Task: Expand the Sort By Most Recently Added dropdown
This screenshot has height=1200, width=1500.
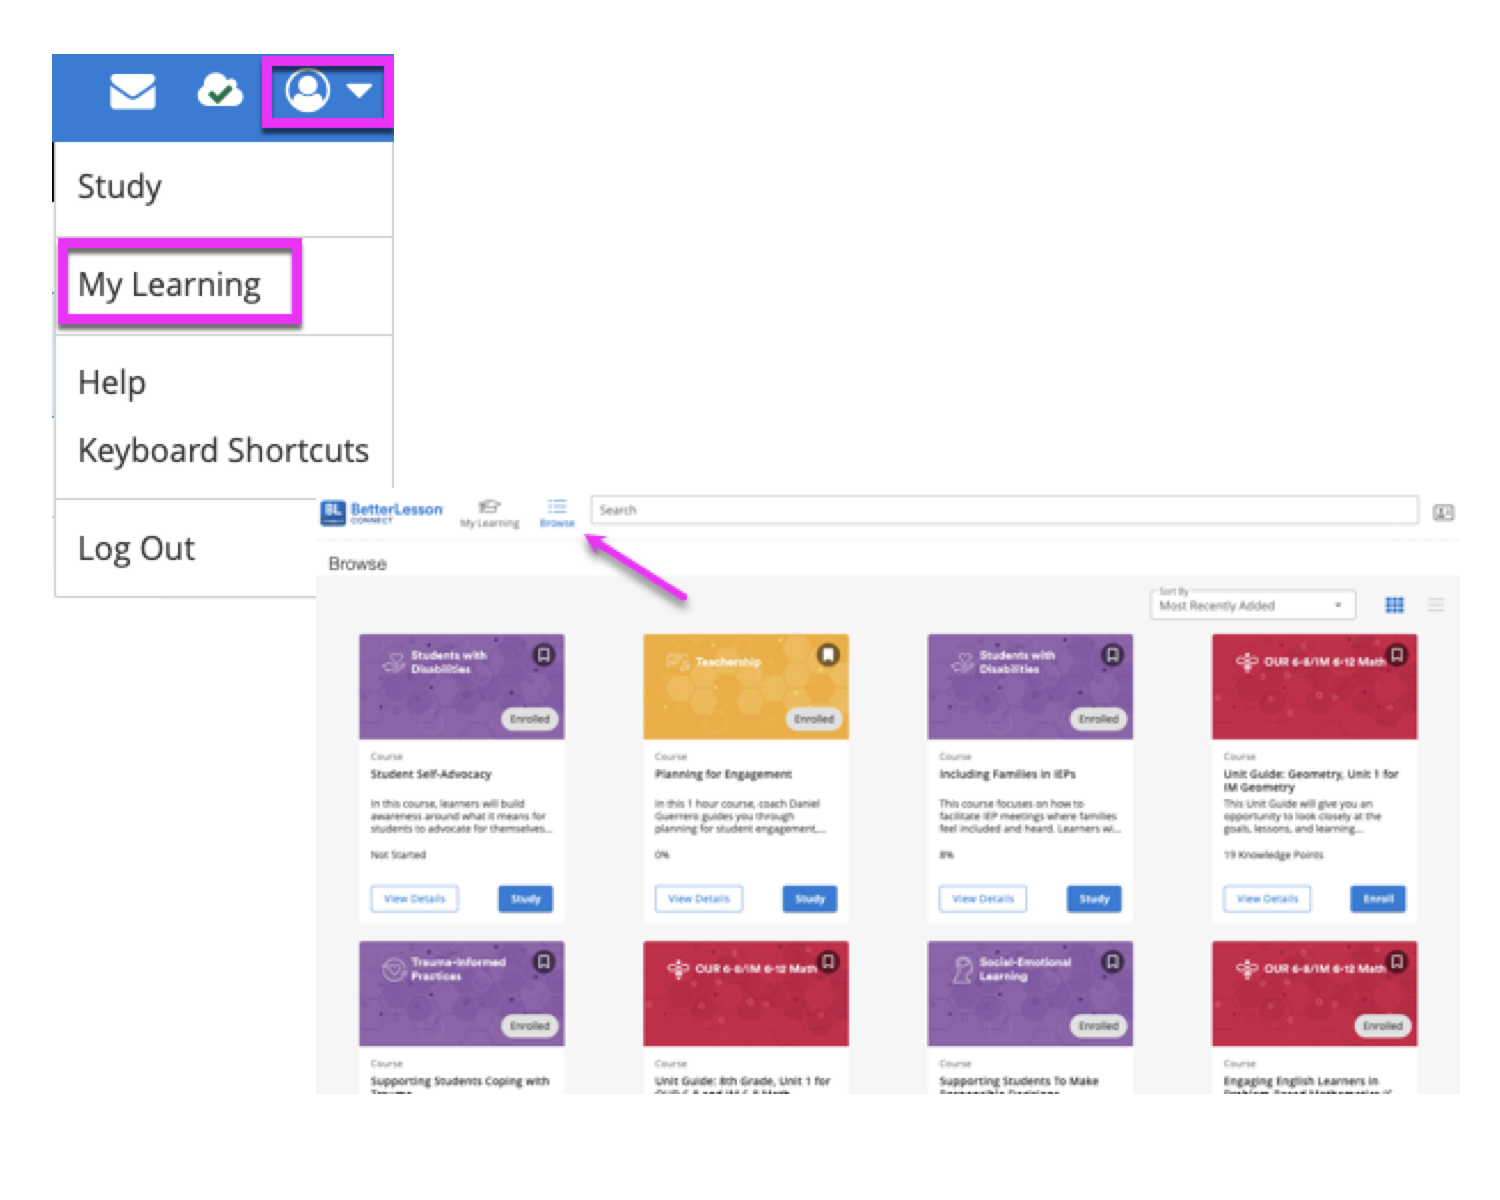Action: pos(1252,605)
